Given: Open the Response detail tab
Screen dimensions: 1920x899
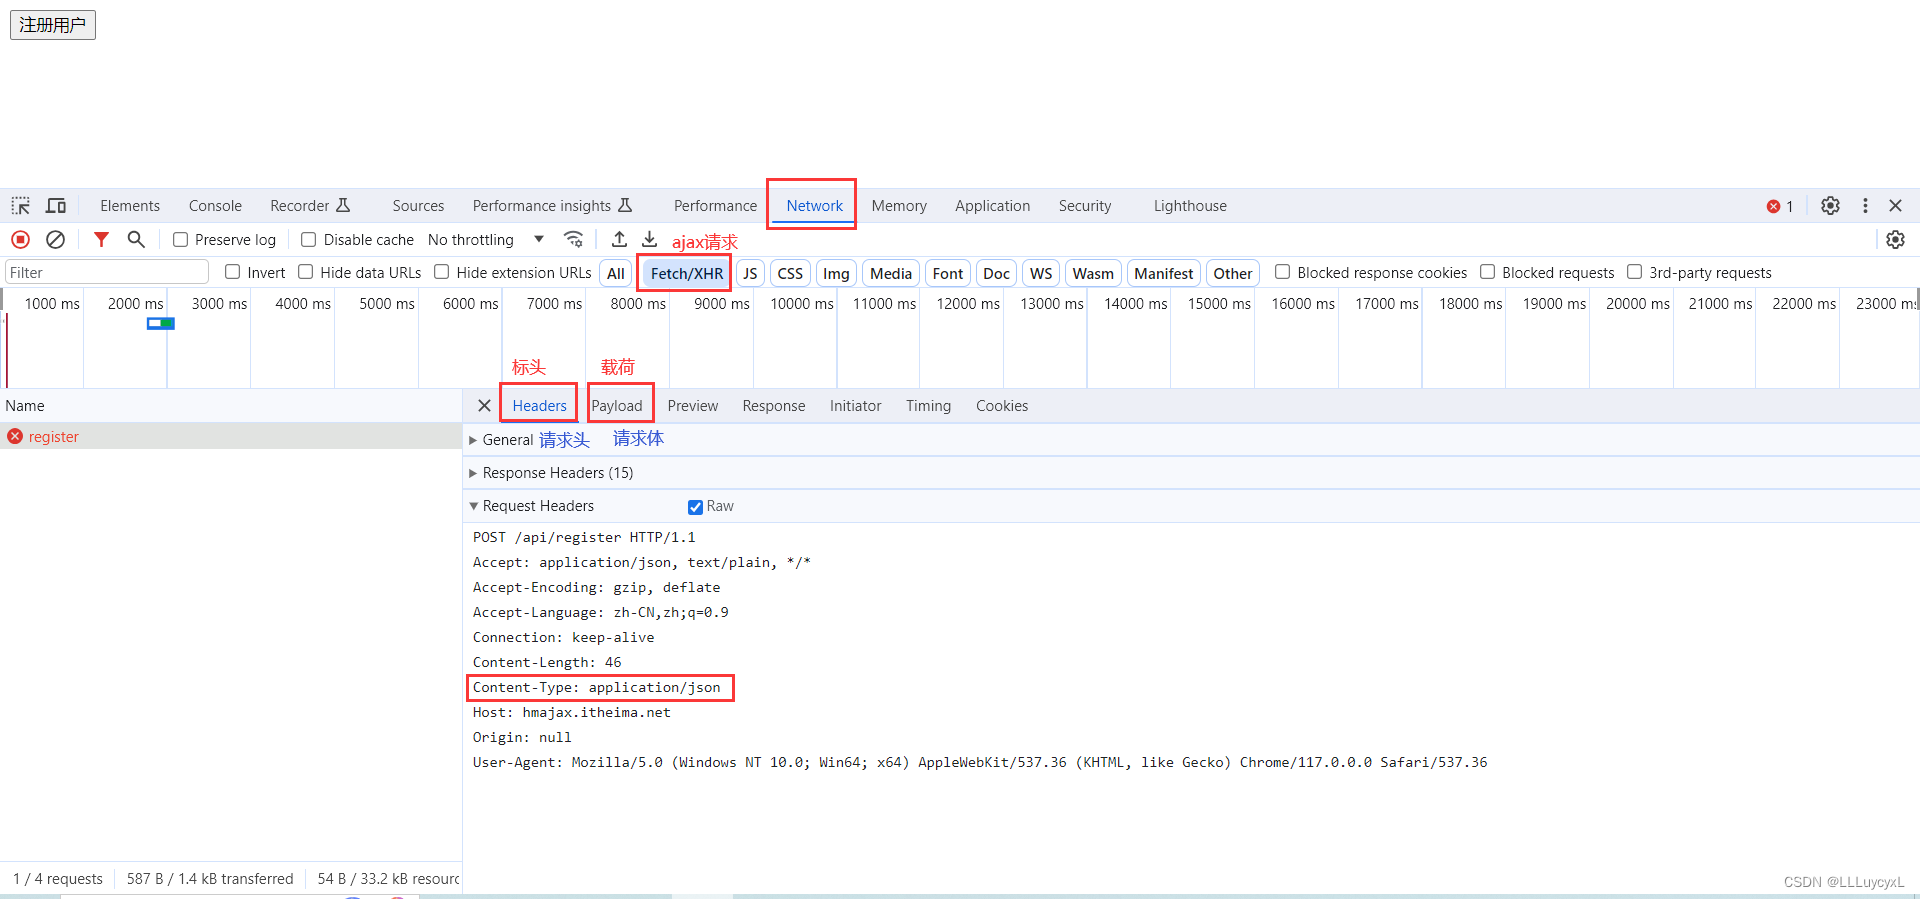Looking at the screenshot, I should 774,406.
